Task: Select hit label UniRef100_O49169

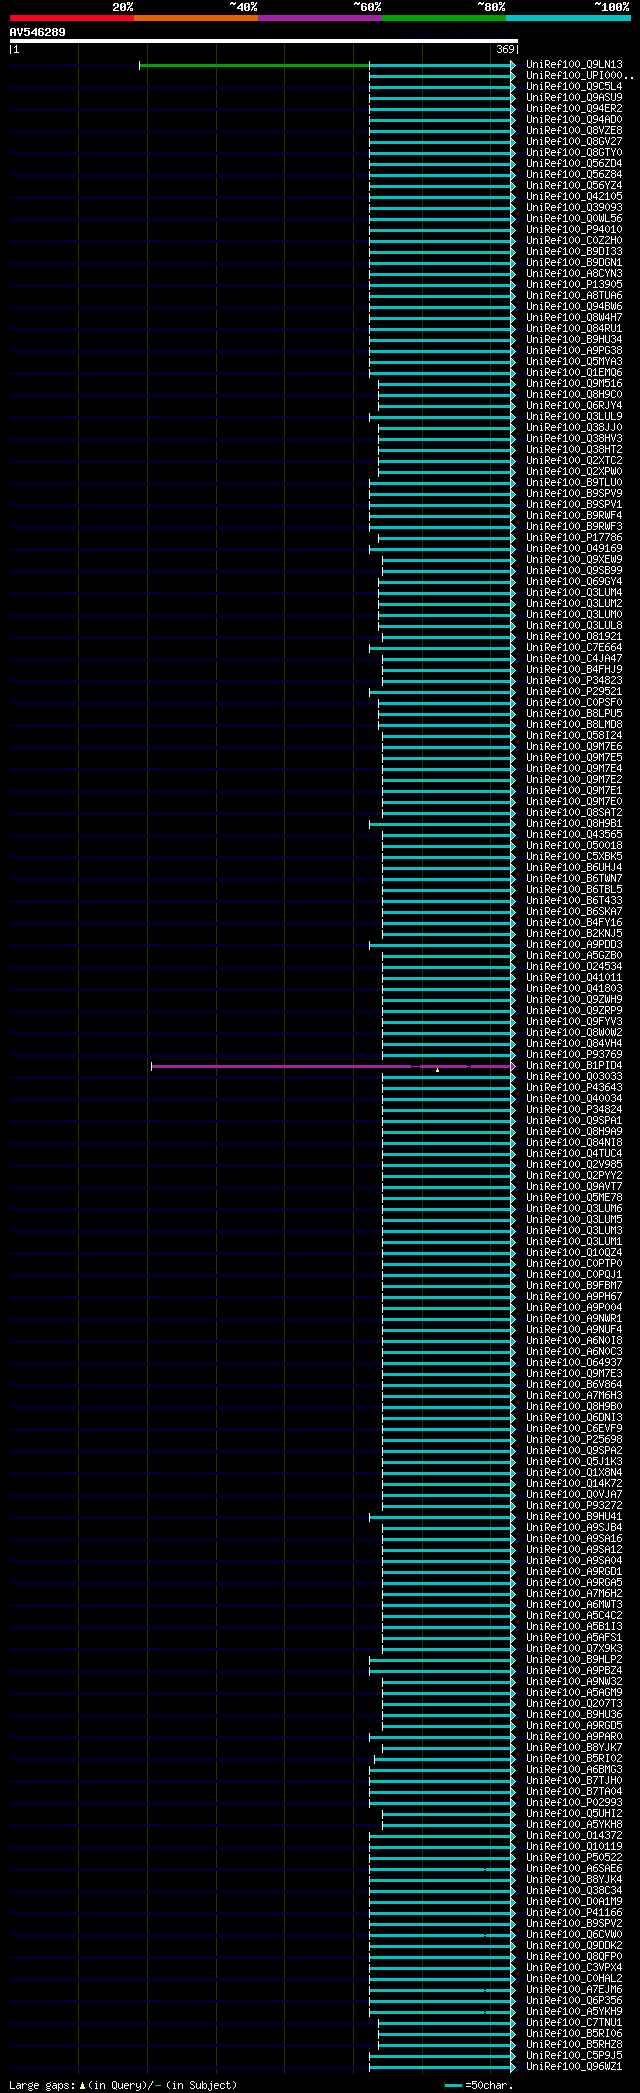Action: click(574, 549)
